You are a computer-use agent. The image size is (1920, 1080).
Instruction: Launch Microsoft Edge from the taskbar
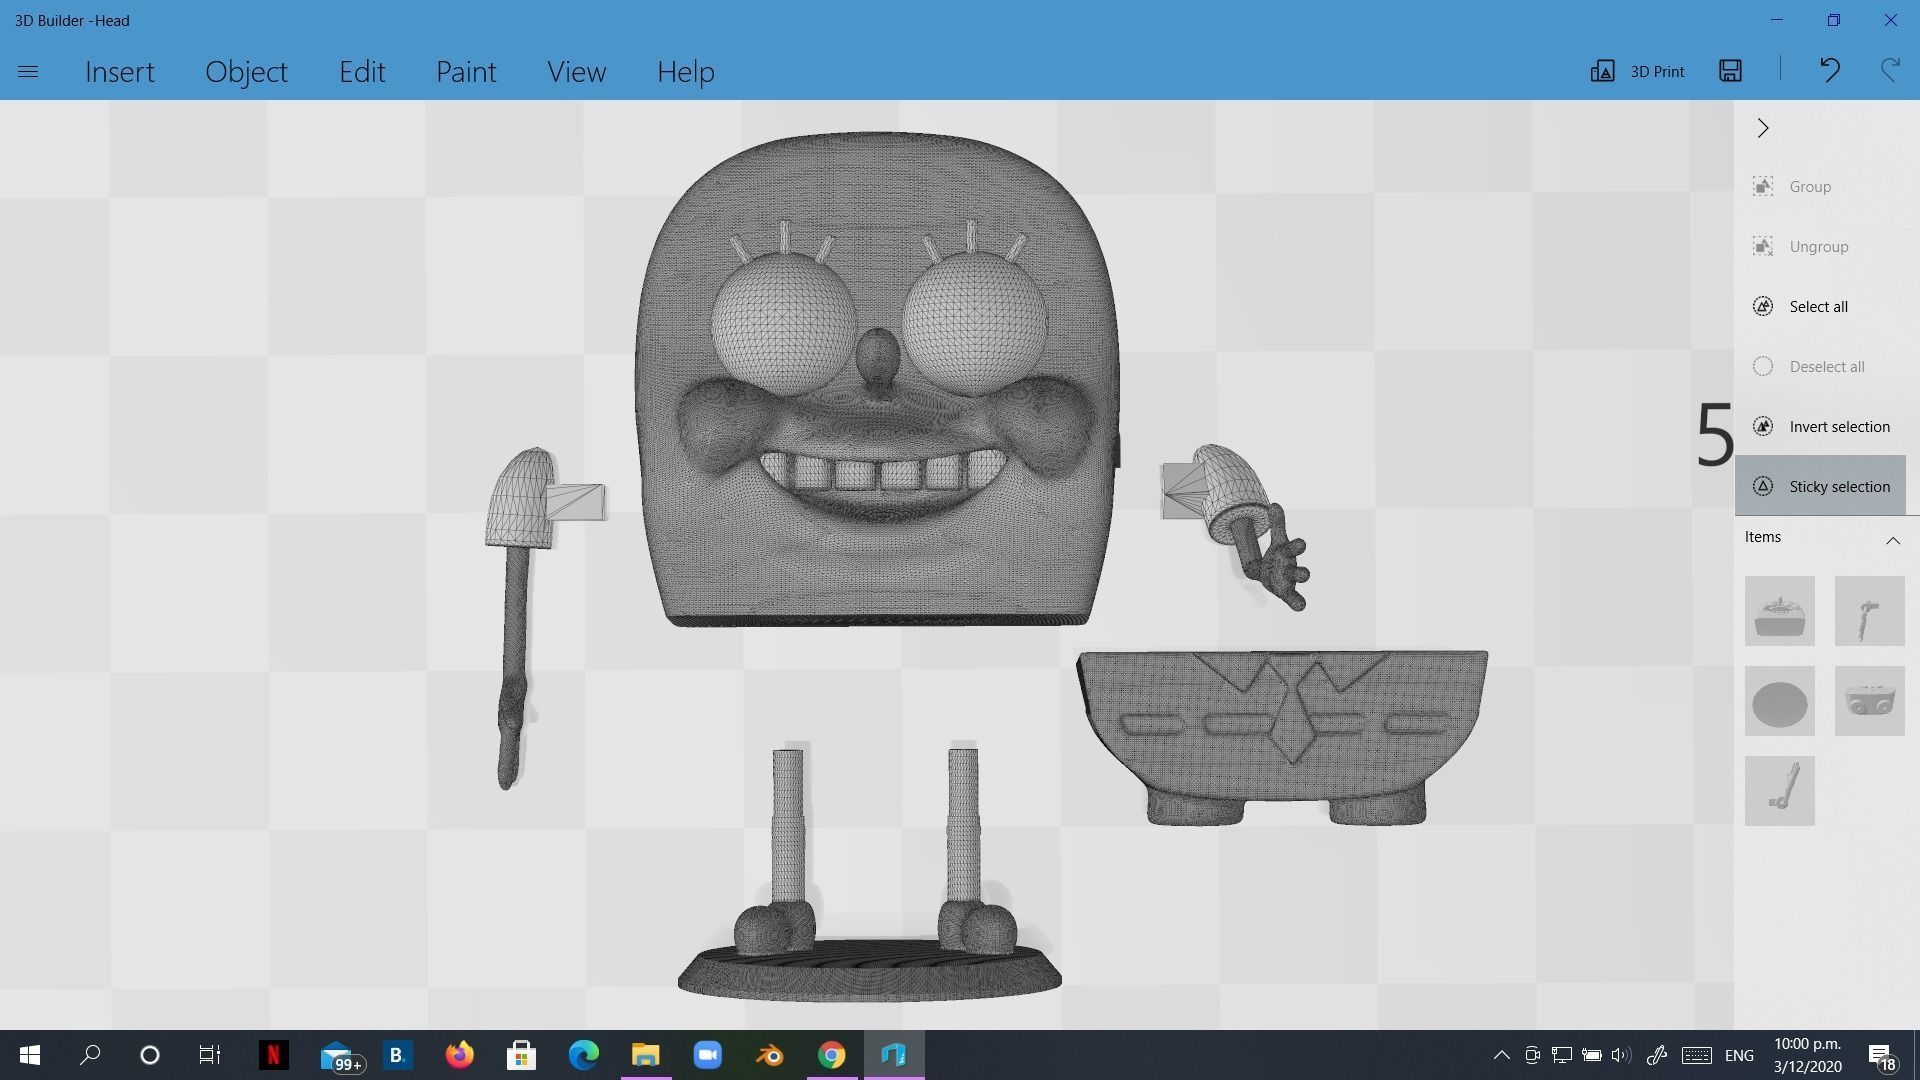point(583,1055)
